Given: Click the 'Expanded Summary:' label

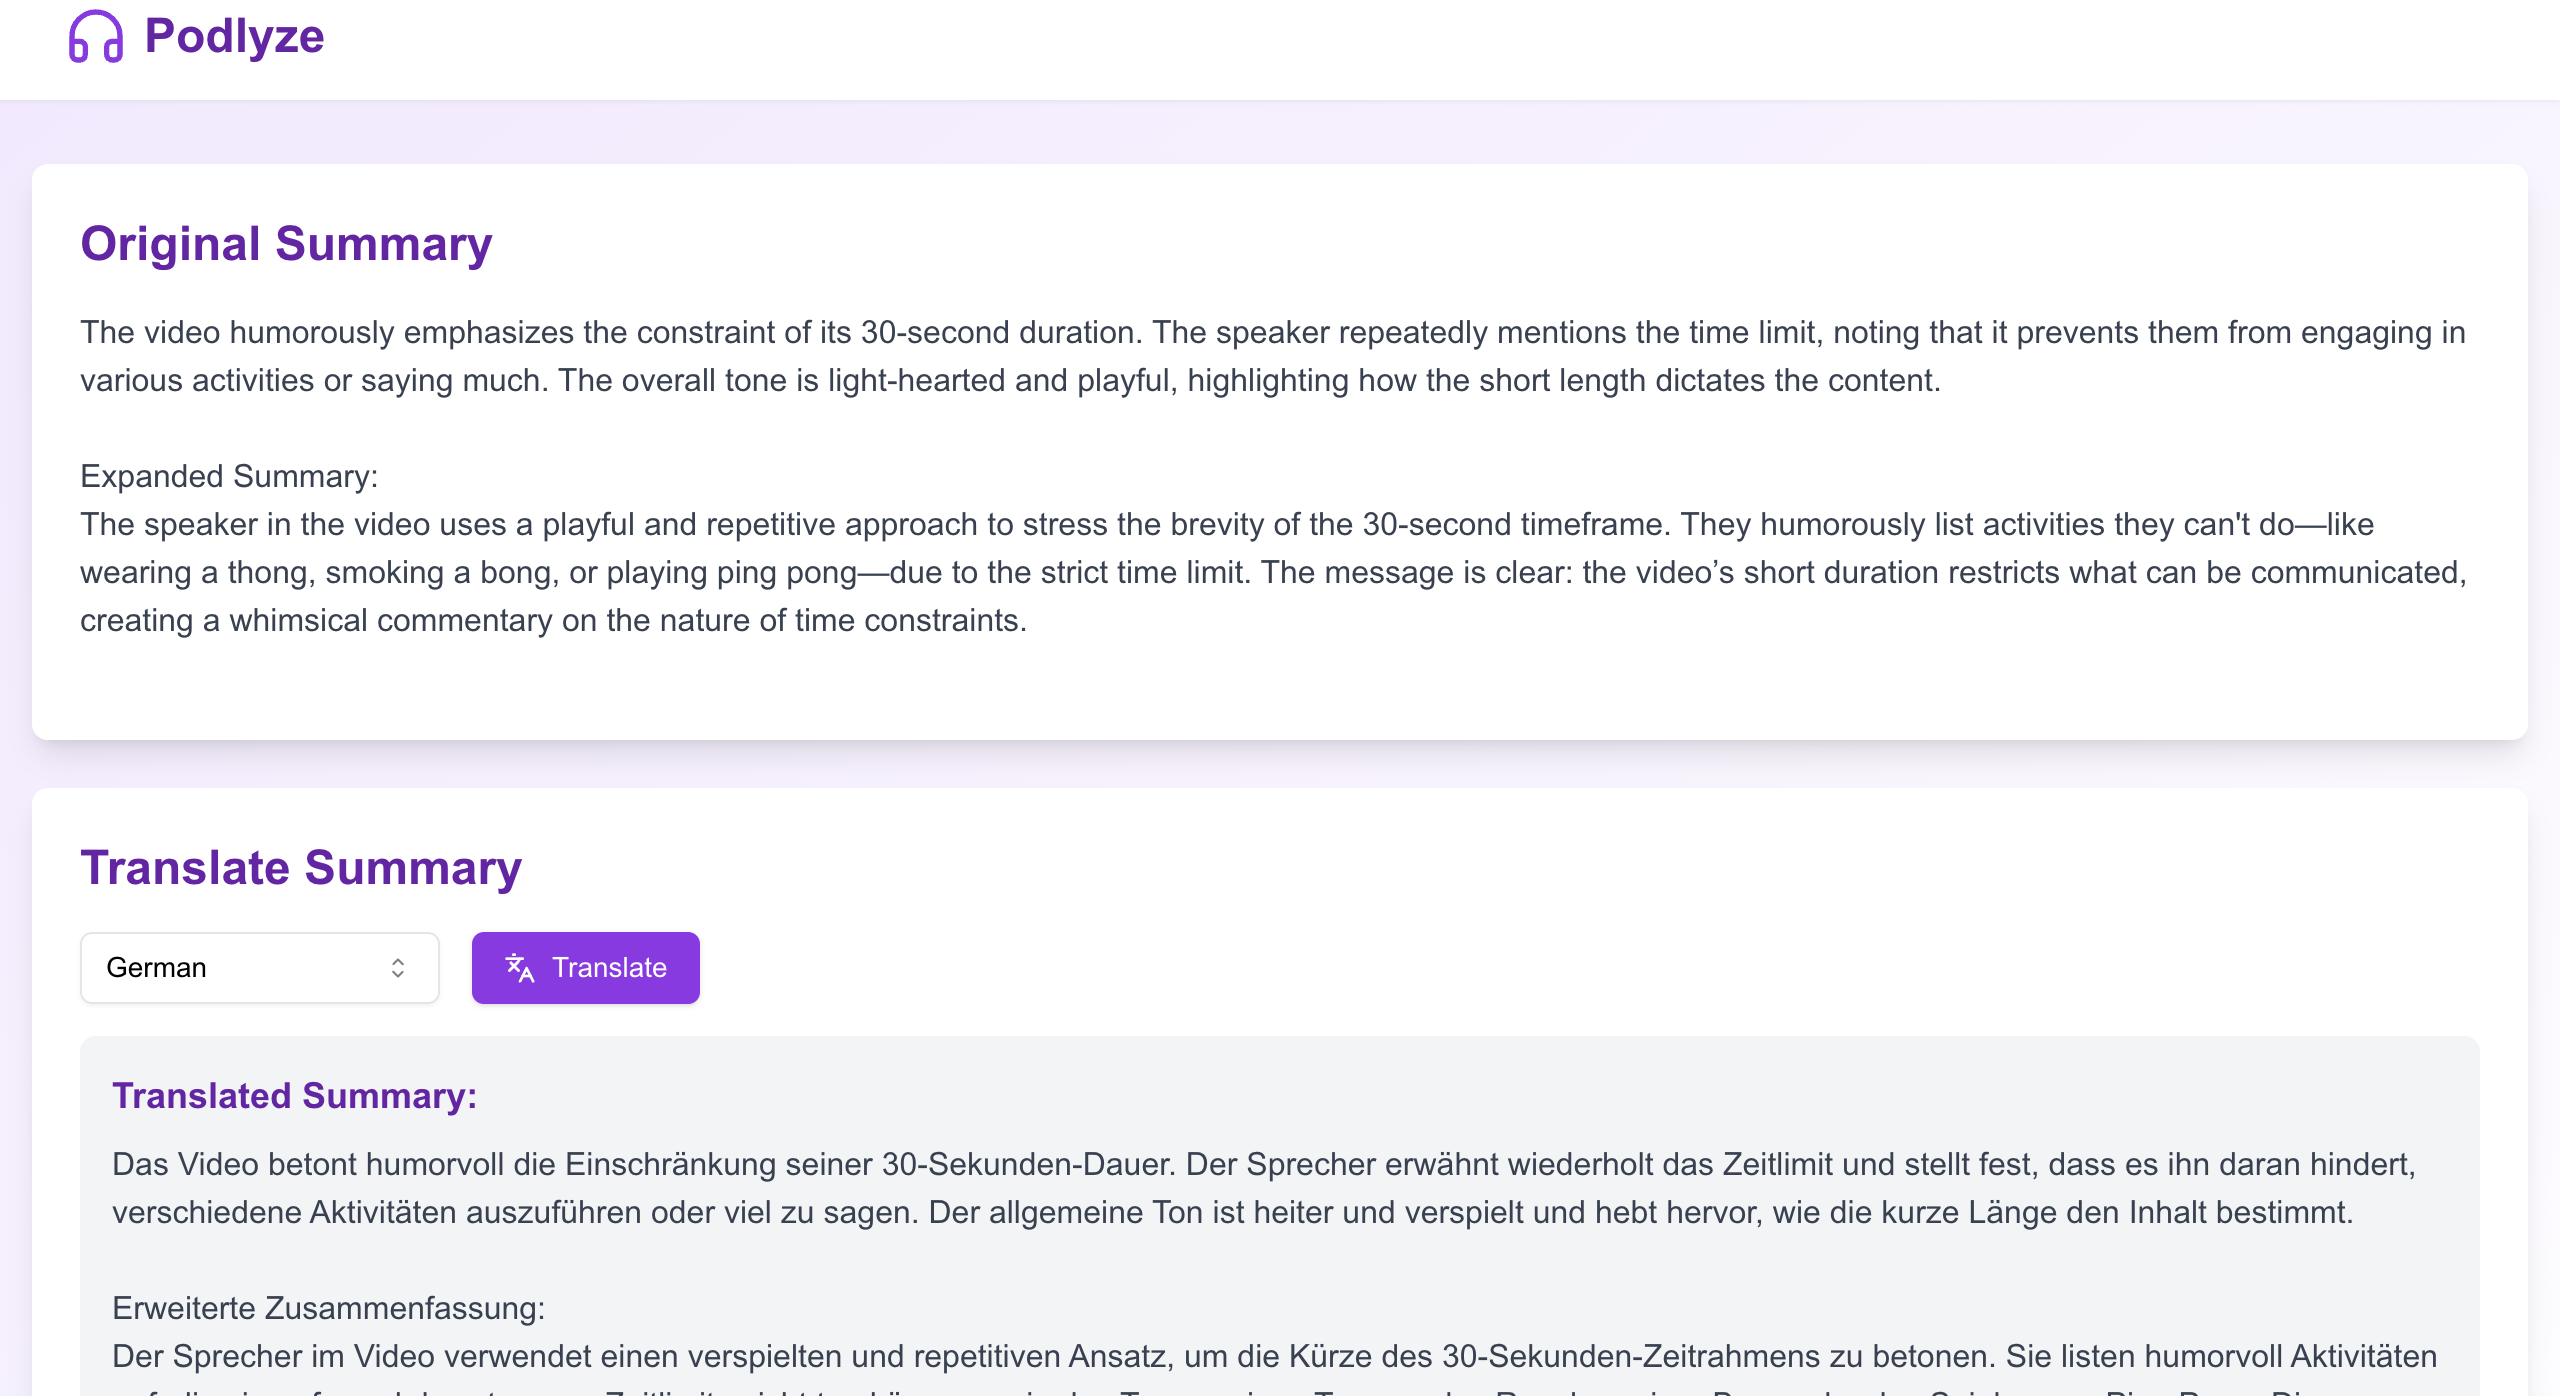Looking at the screenshot, I should click(x=229, y=476).
